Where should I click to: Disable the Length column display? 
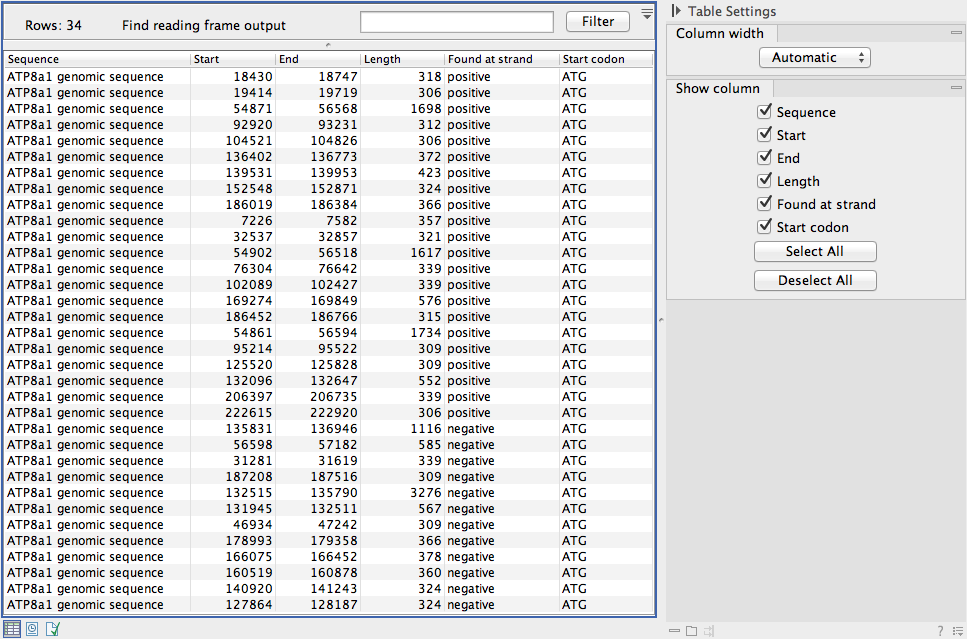click(765, 180)
